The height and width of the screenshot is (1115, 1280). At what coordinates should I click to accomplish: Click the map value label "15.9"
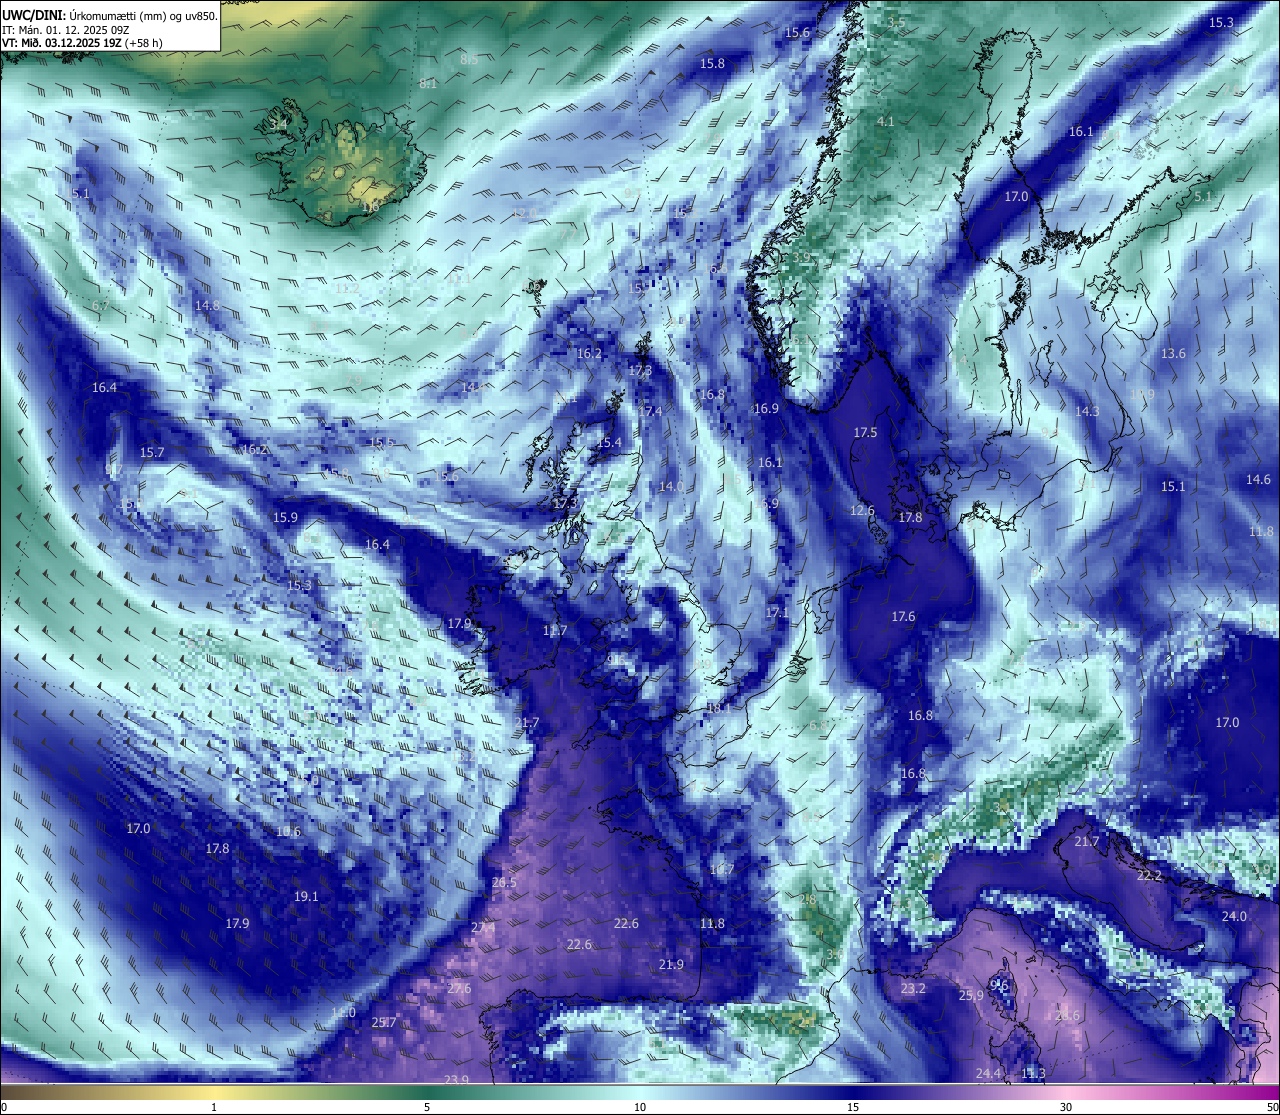pyautogui.click(x=285, y=517)
